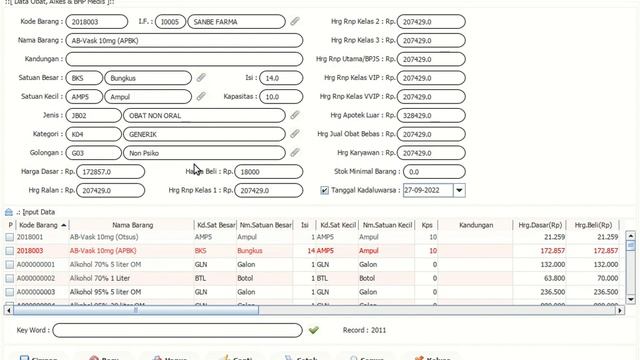640x360 pixels.
Task: Tick the checkbox for row A000000002
Action: tap(10, 278)
